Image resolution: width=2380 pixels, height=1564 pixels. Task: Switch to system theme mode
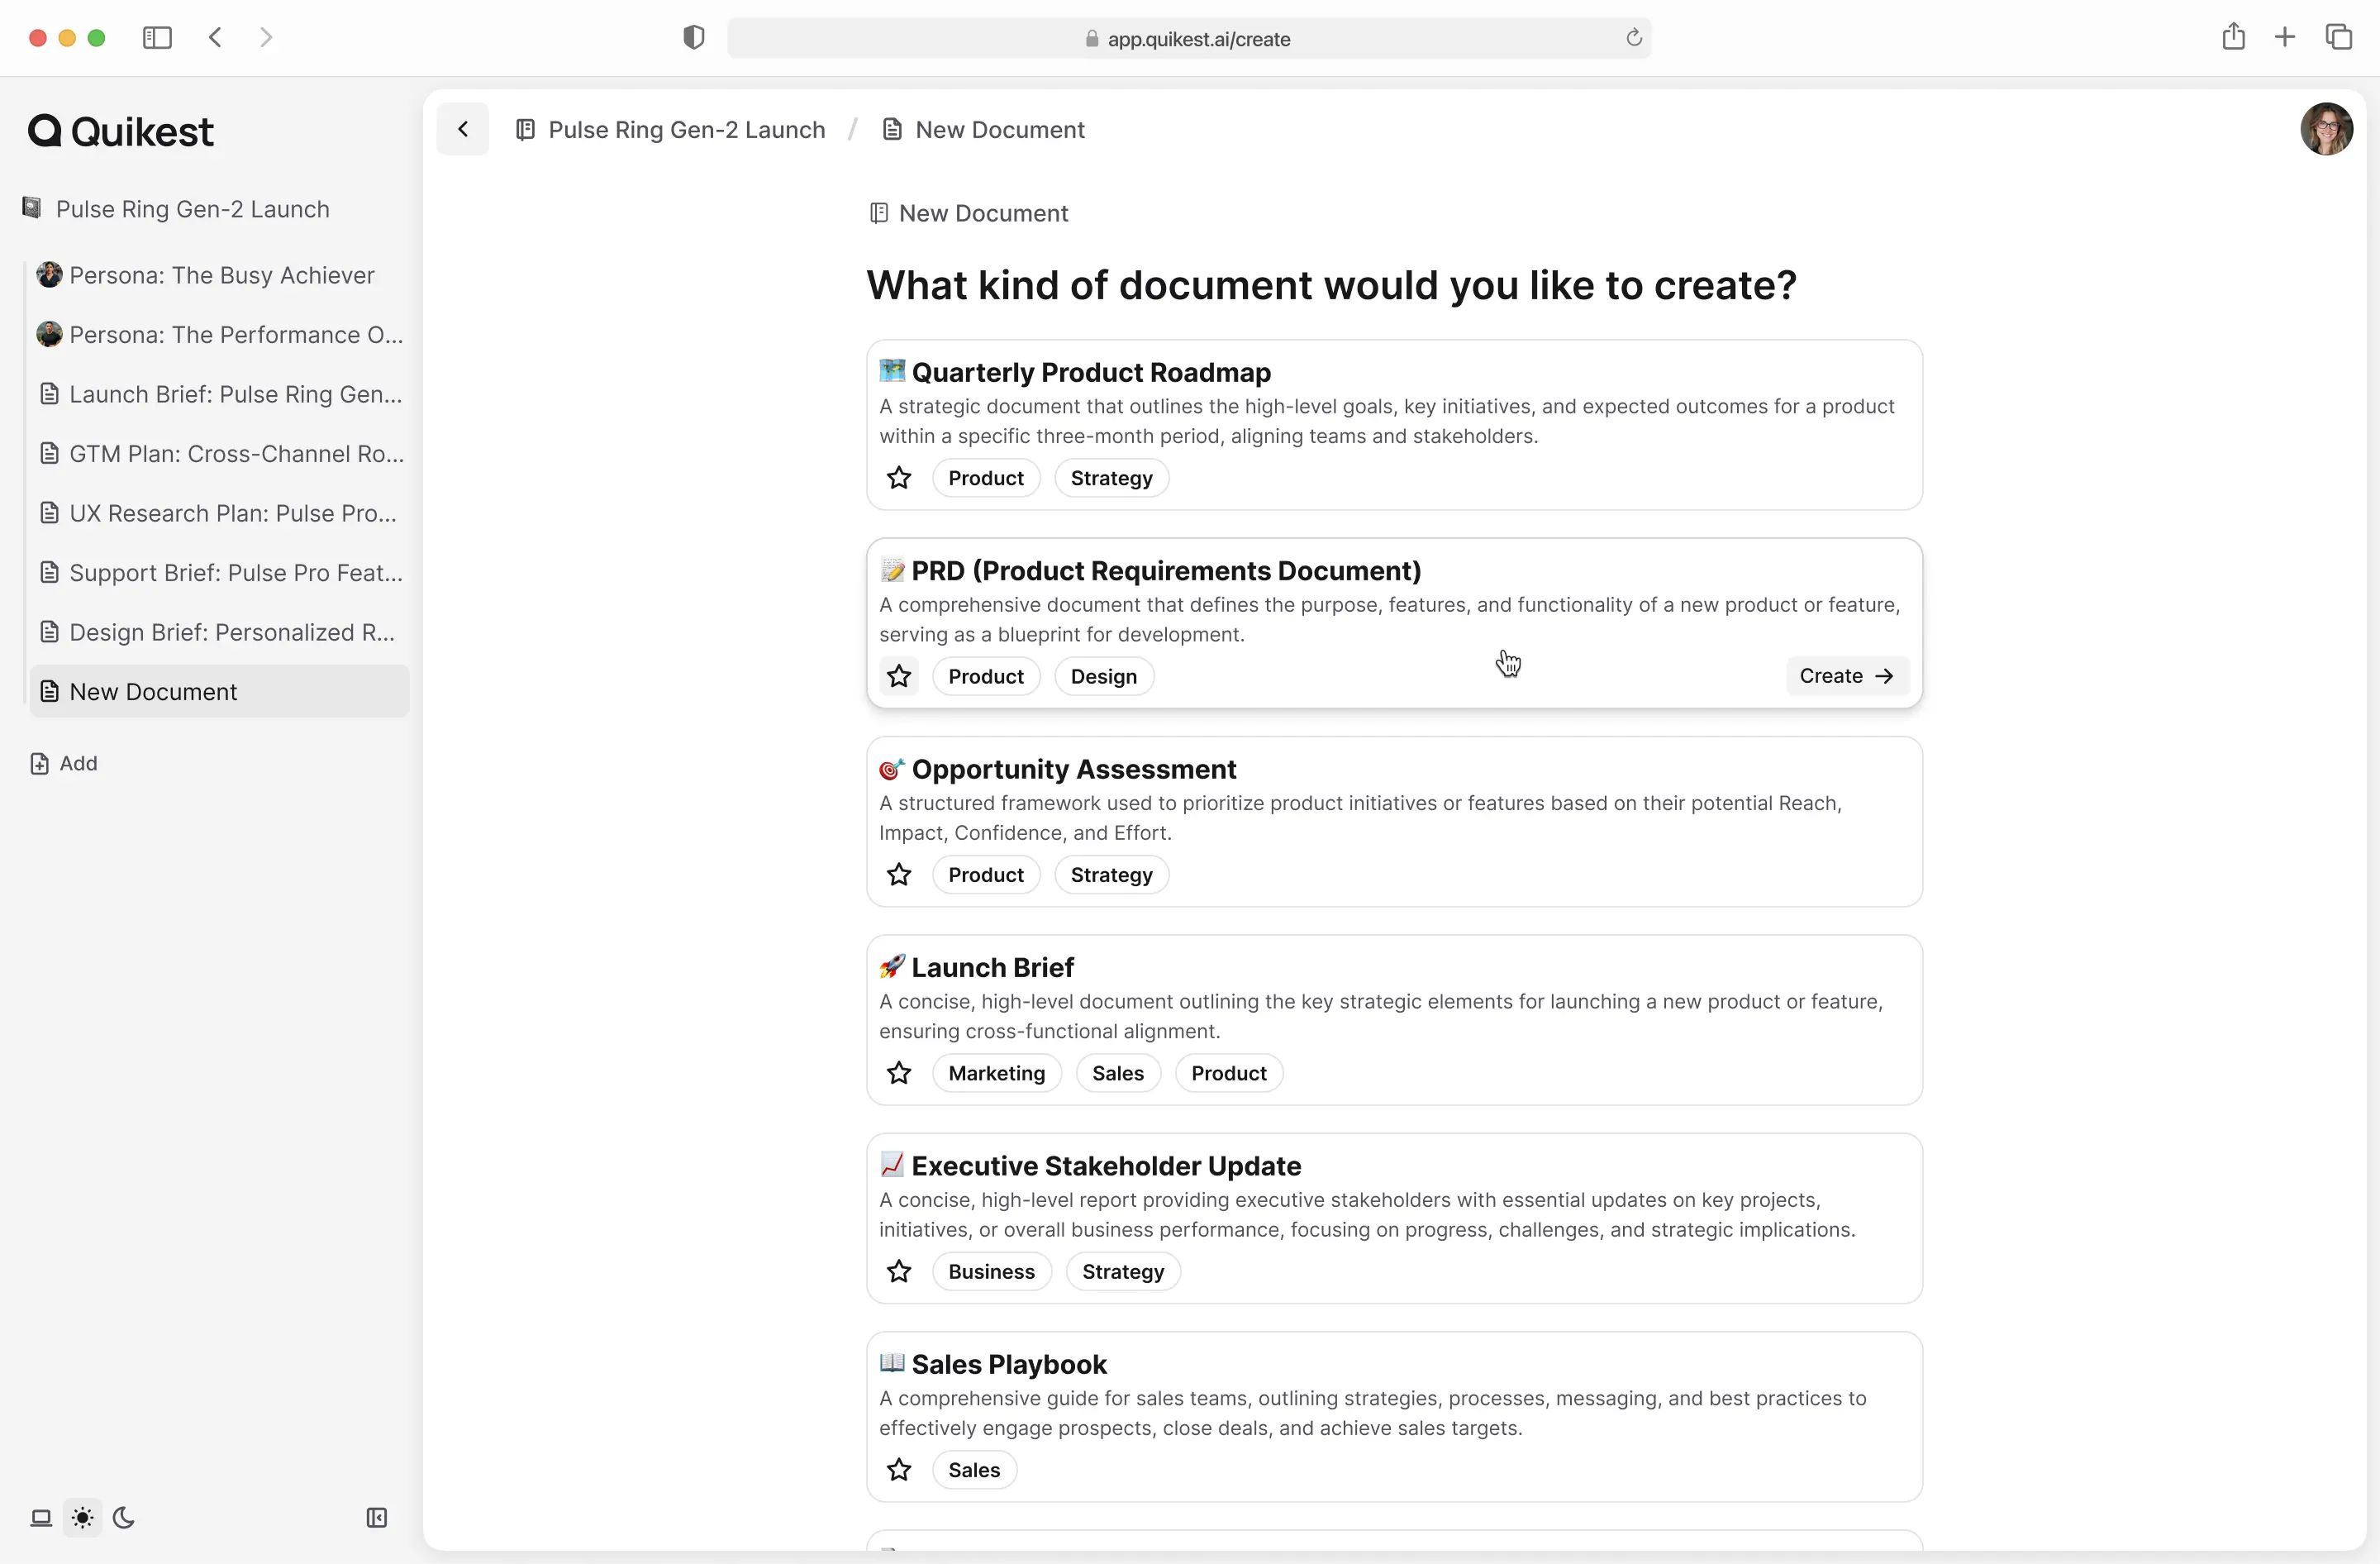pos(41,1518)
